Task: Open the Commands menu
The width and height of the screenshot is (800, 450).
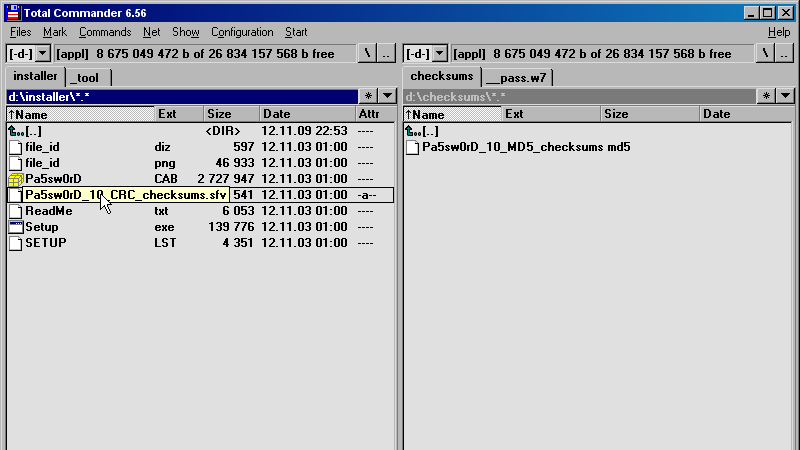Action: (x=105, y=32)
